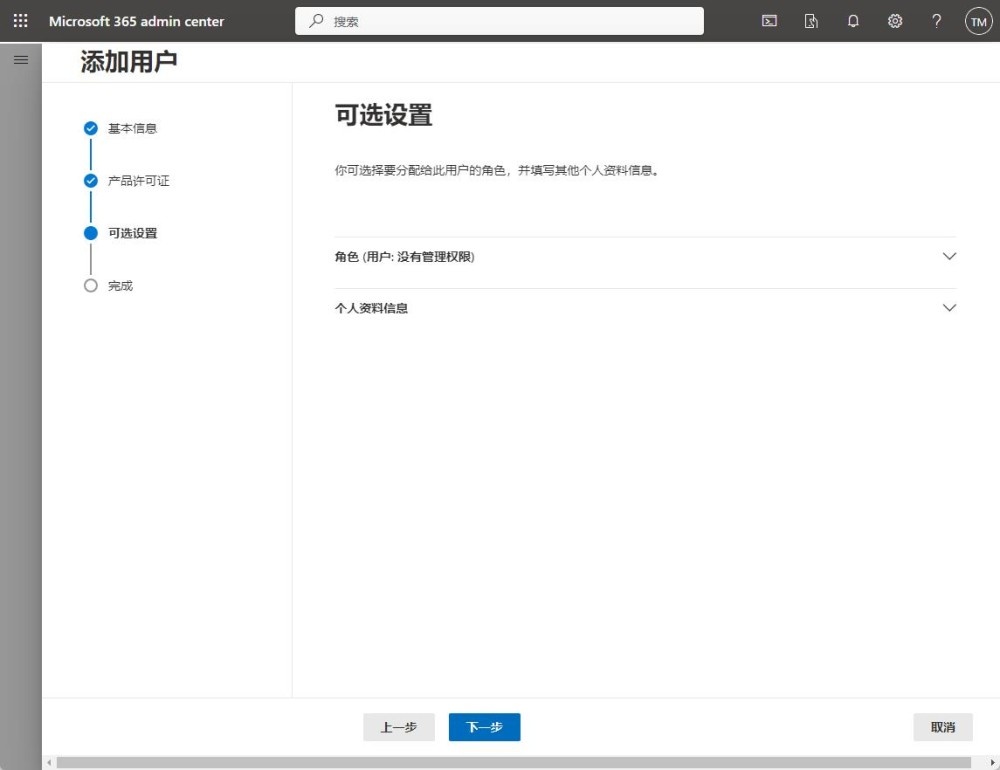
Task: Expand the 角色 section chevron
Action: click(949, 256)
